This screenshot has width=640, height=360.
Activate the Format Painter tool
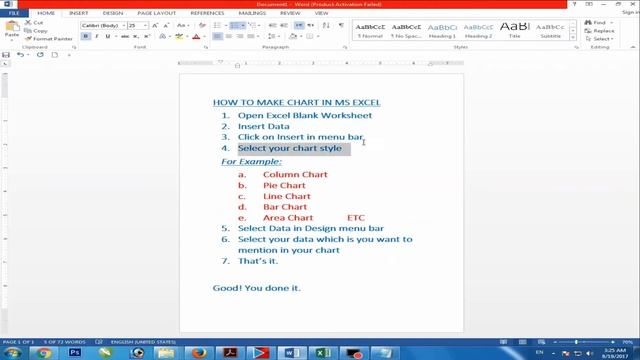(x=48, y=39)
